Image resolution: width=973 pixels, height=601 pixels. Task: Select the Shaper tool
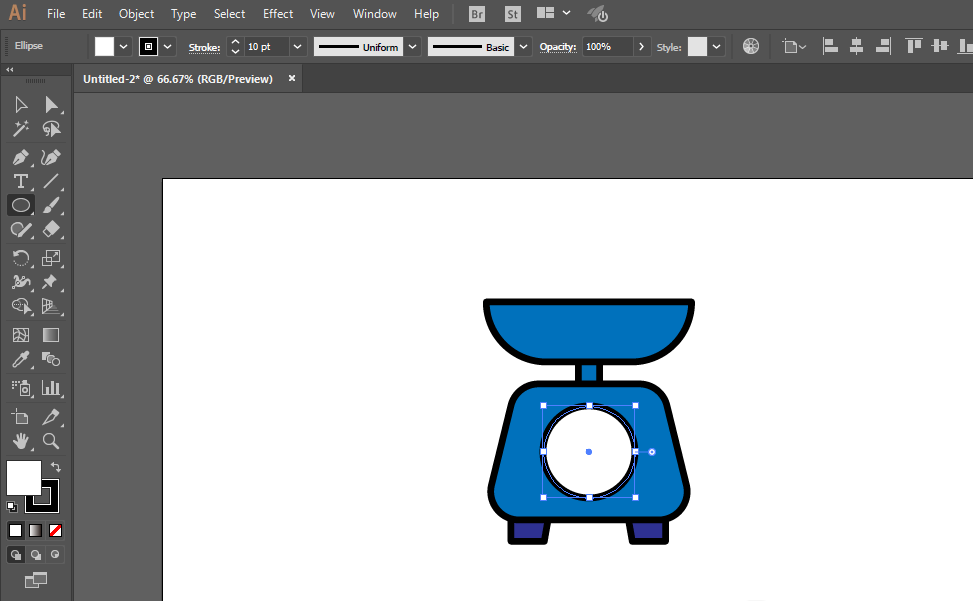coord(20,229)
